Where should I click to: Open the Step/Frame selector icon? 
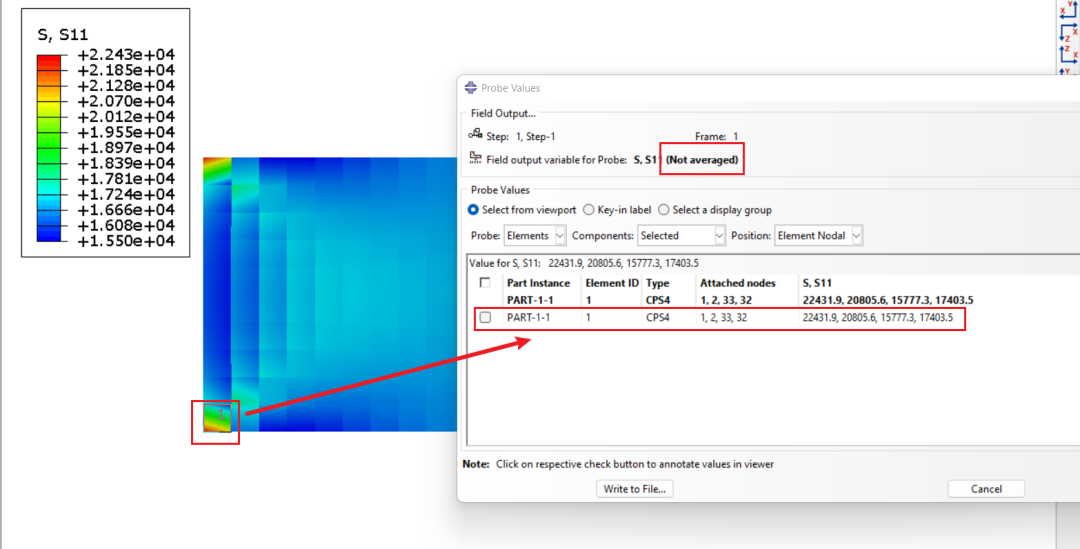coord(475,134)
